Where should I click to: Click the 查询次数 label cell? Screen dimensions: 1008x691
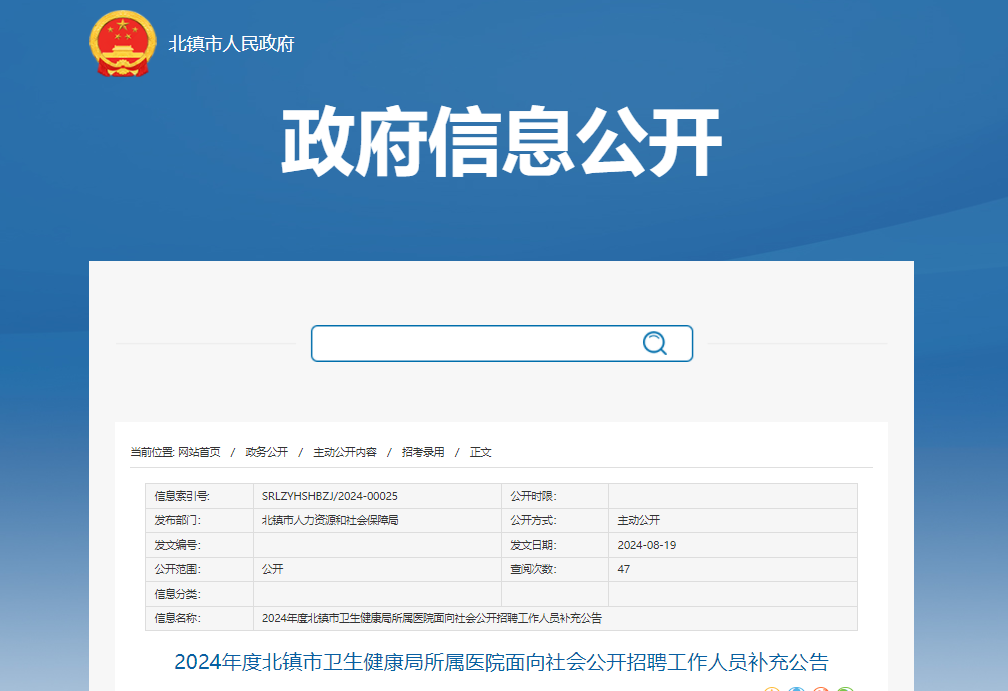[555, 569]
